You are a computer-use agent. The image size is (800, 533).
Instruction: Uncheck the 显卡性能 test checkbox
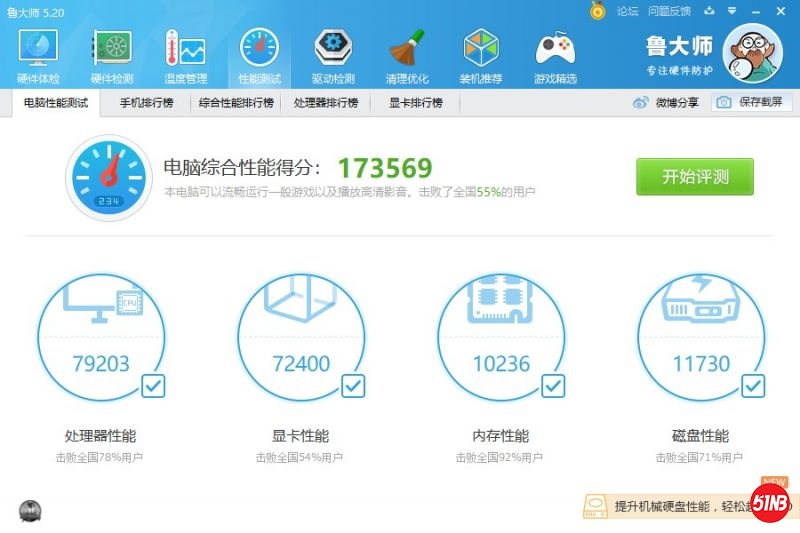tap(353, 385)
